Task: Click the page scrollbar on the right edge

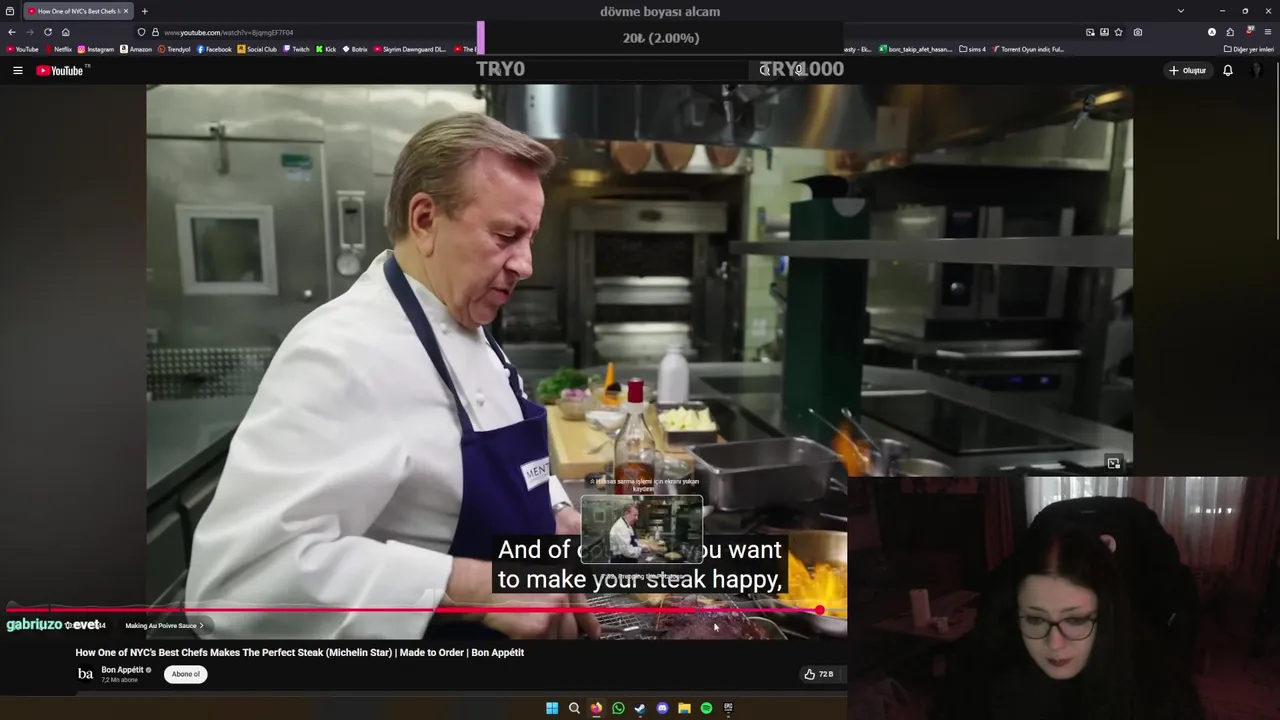Action: 1276,150
